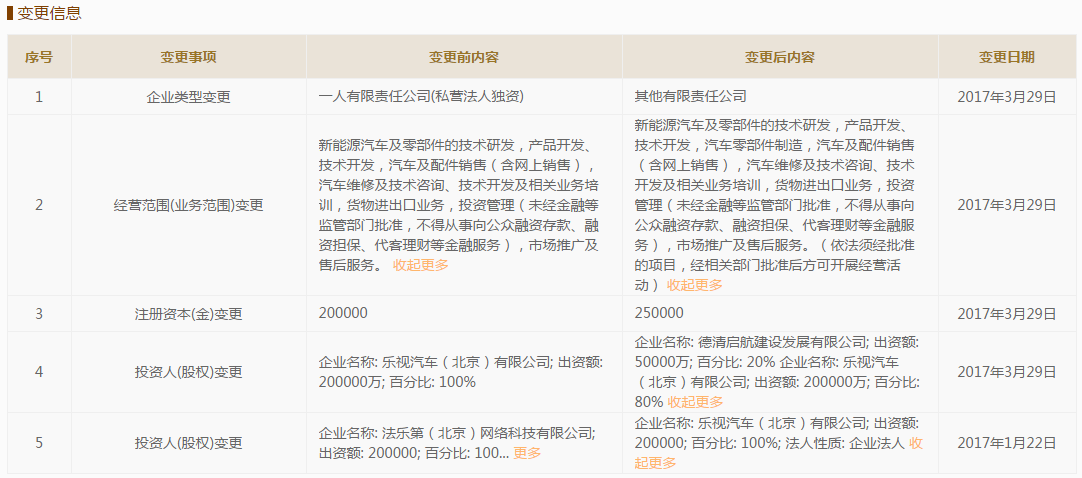This screenshot has height=478, width=1082.
Task: Click row 4 before-change 乐视汽车 investor text
Action: 462,372
